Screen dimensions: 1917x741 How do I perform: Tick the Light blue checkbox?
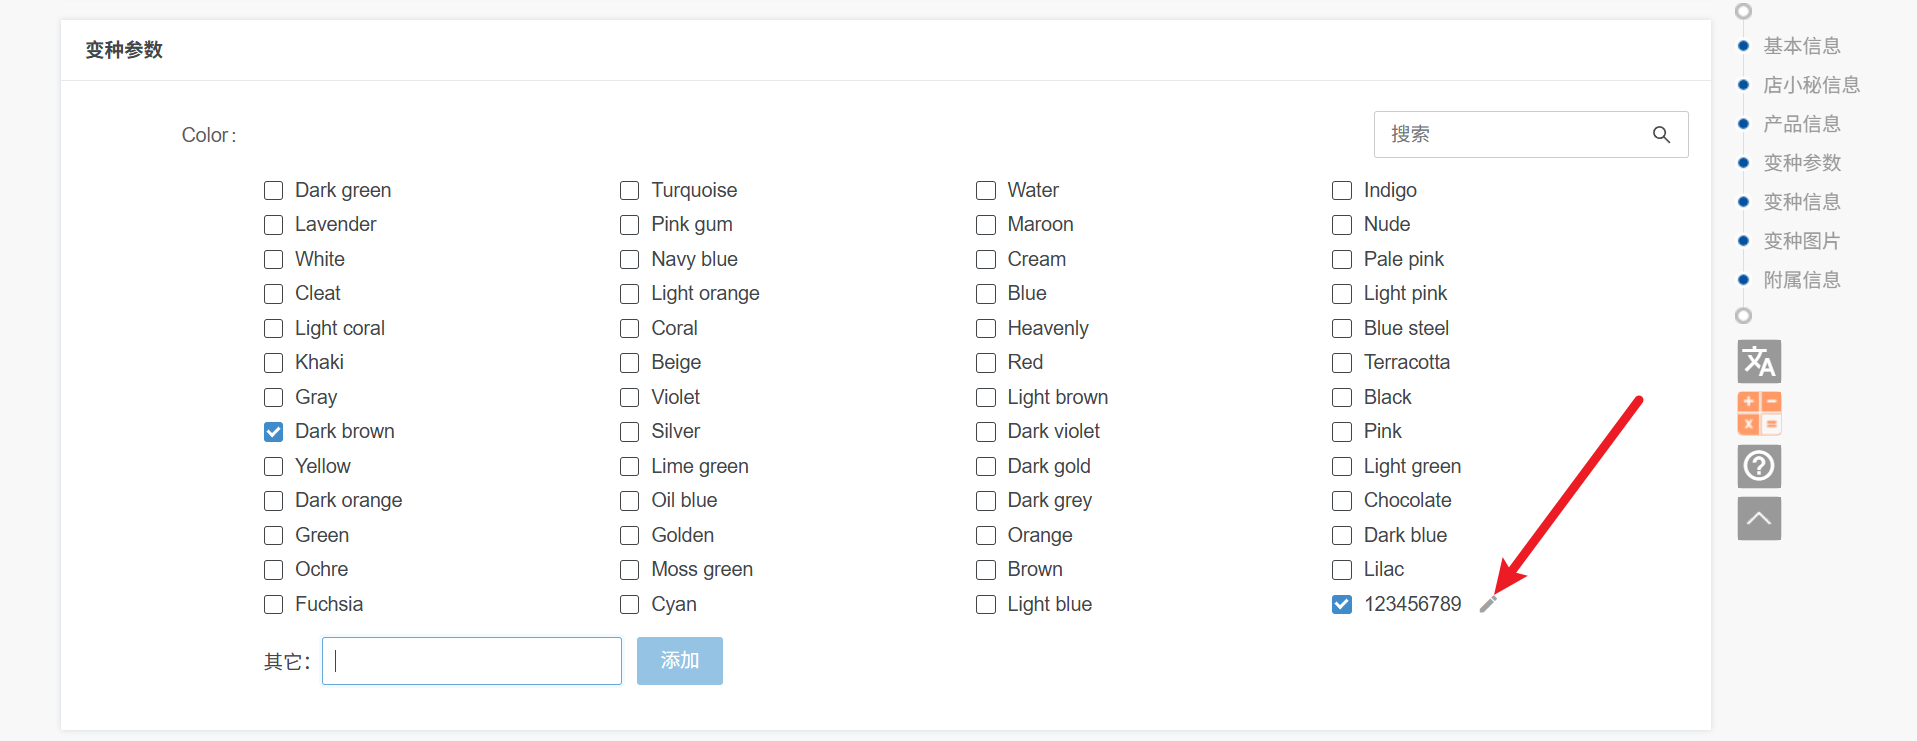pyautogui.click(x=986, y=605)
